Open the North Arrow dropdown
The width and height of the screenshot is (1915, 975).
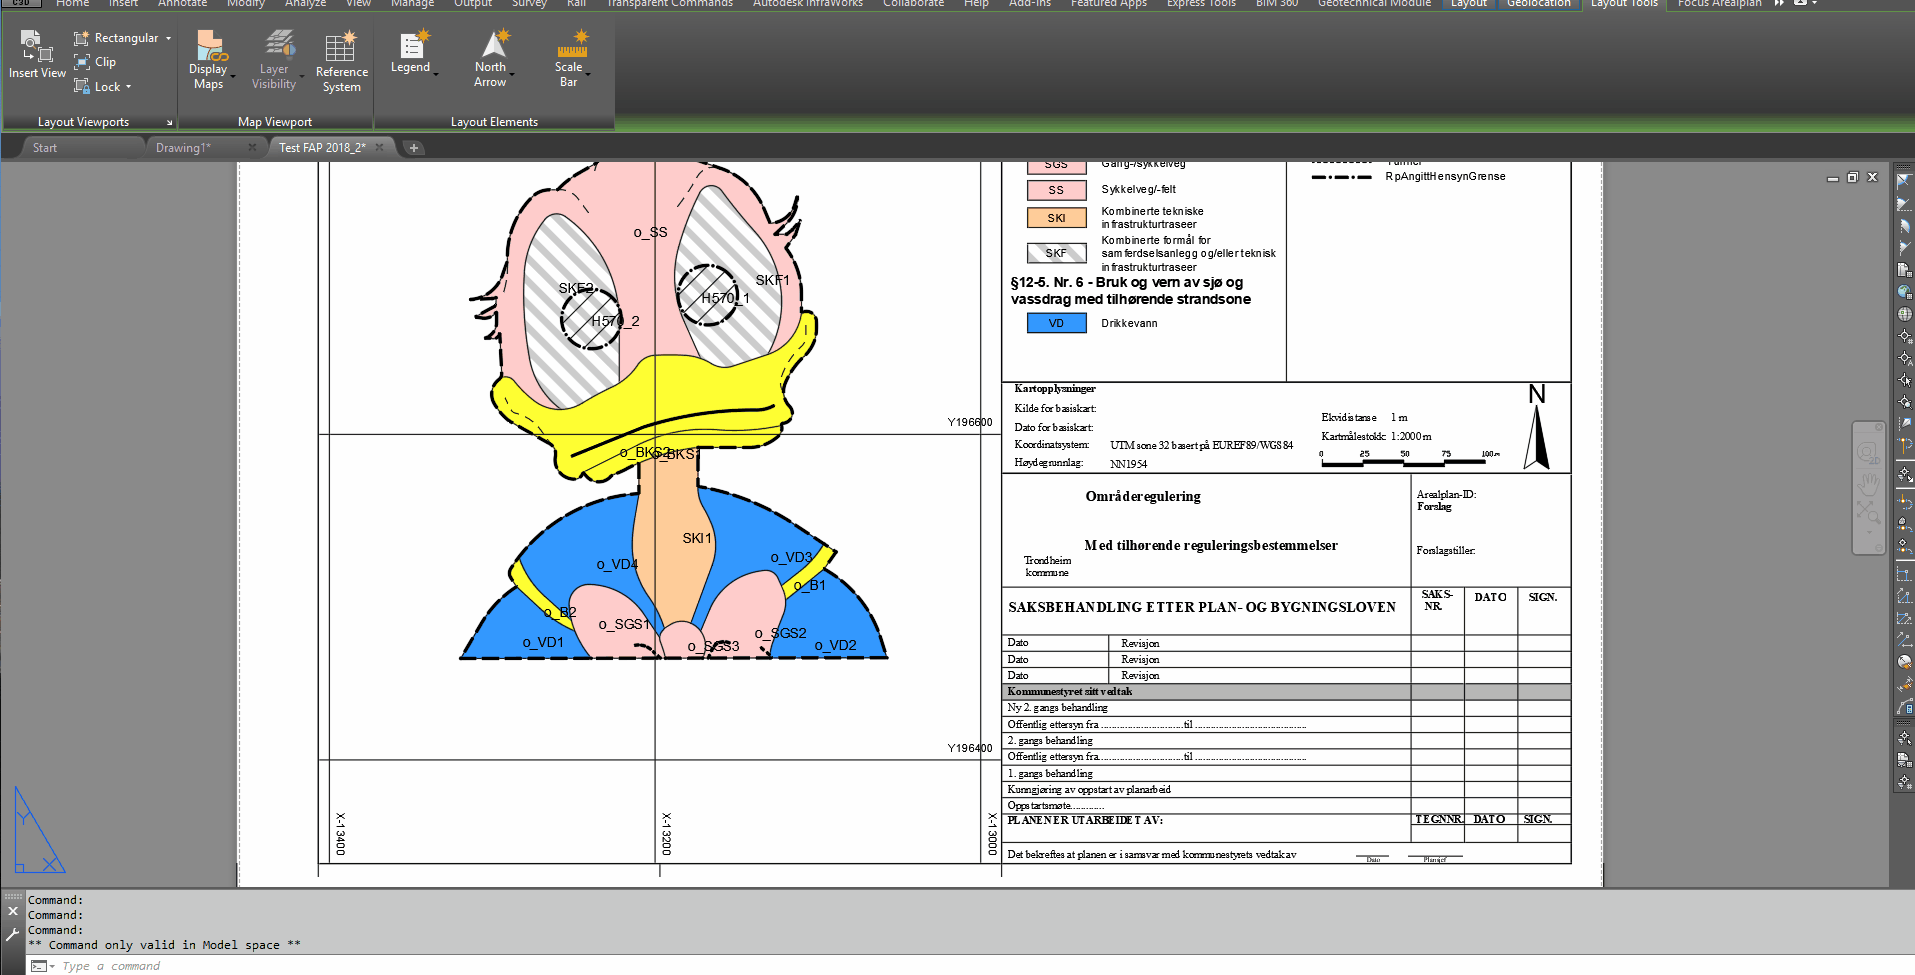coord(512,75)
